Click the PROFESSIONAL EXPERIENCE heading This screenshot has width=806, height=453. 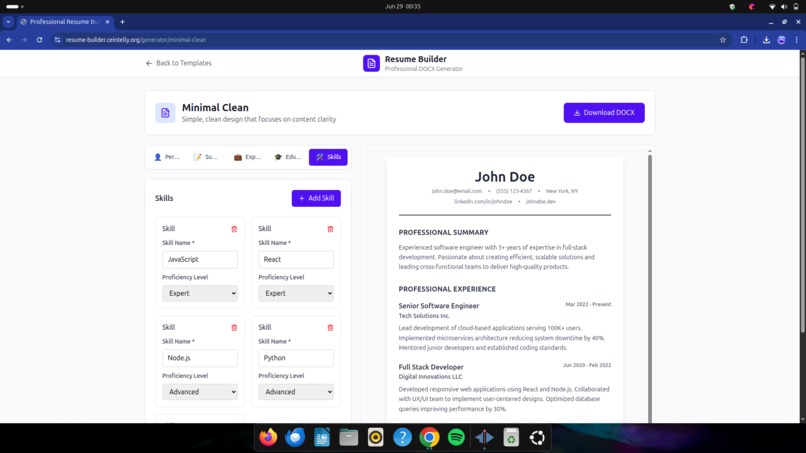pyautogui.click(x=447, y=289)
